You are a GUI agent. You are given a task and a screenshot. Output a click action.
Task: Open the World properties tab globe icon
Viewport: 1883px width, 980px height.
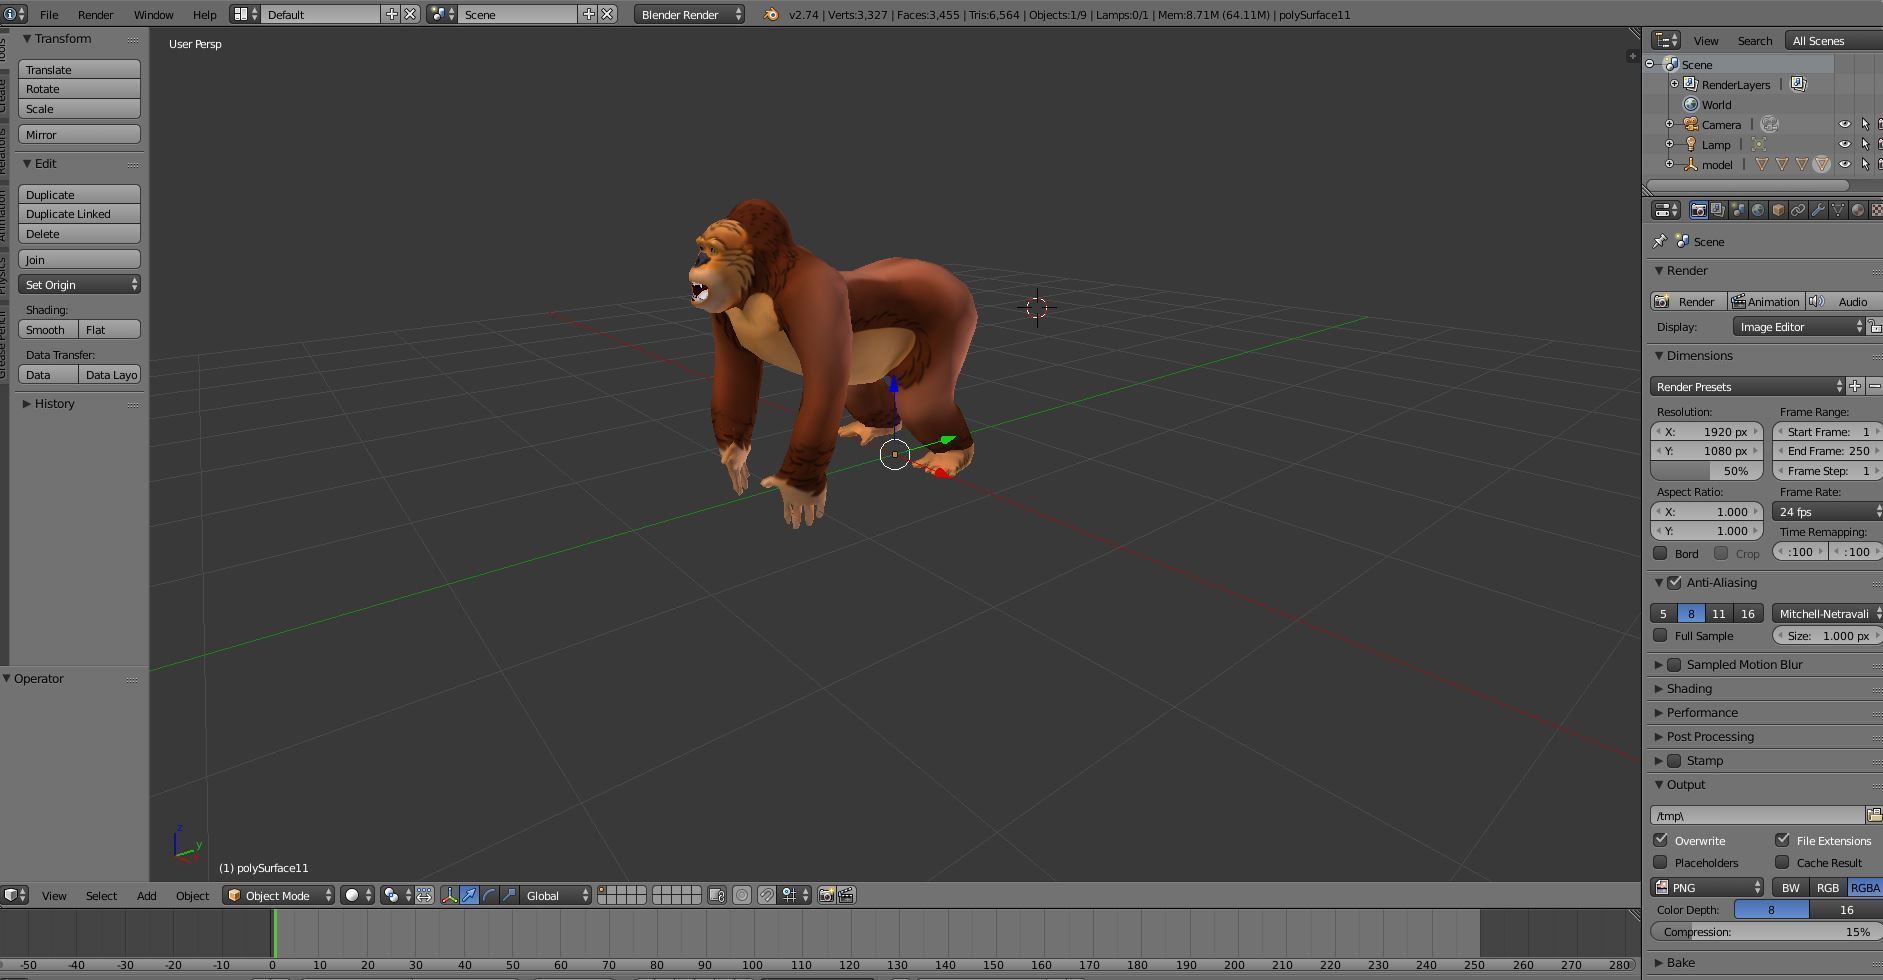coord(1758,210)
